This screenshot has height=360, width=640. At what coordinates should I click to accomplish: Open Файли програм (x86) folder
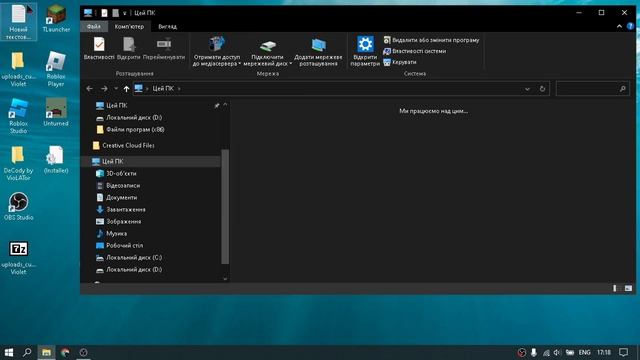pos(130,129)
